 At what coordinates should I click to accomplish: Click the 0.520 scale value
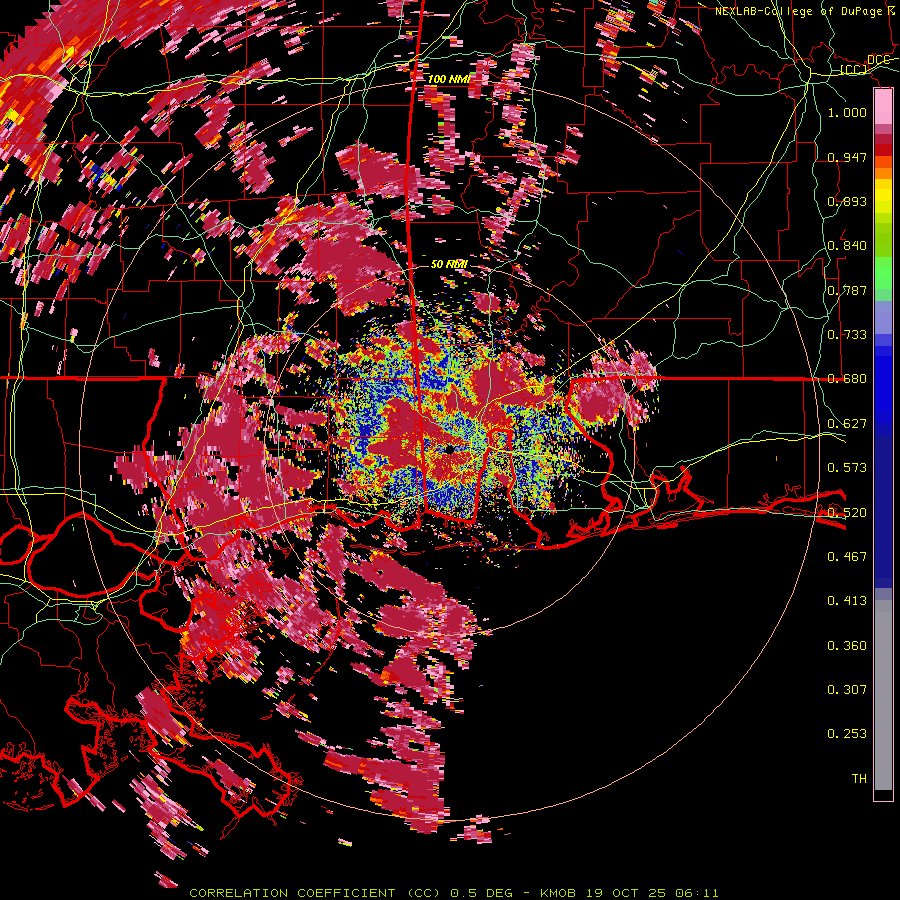[847, 513]
